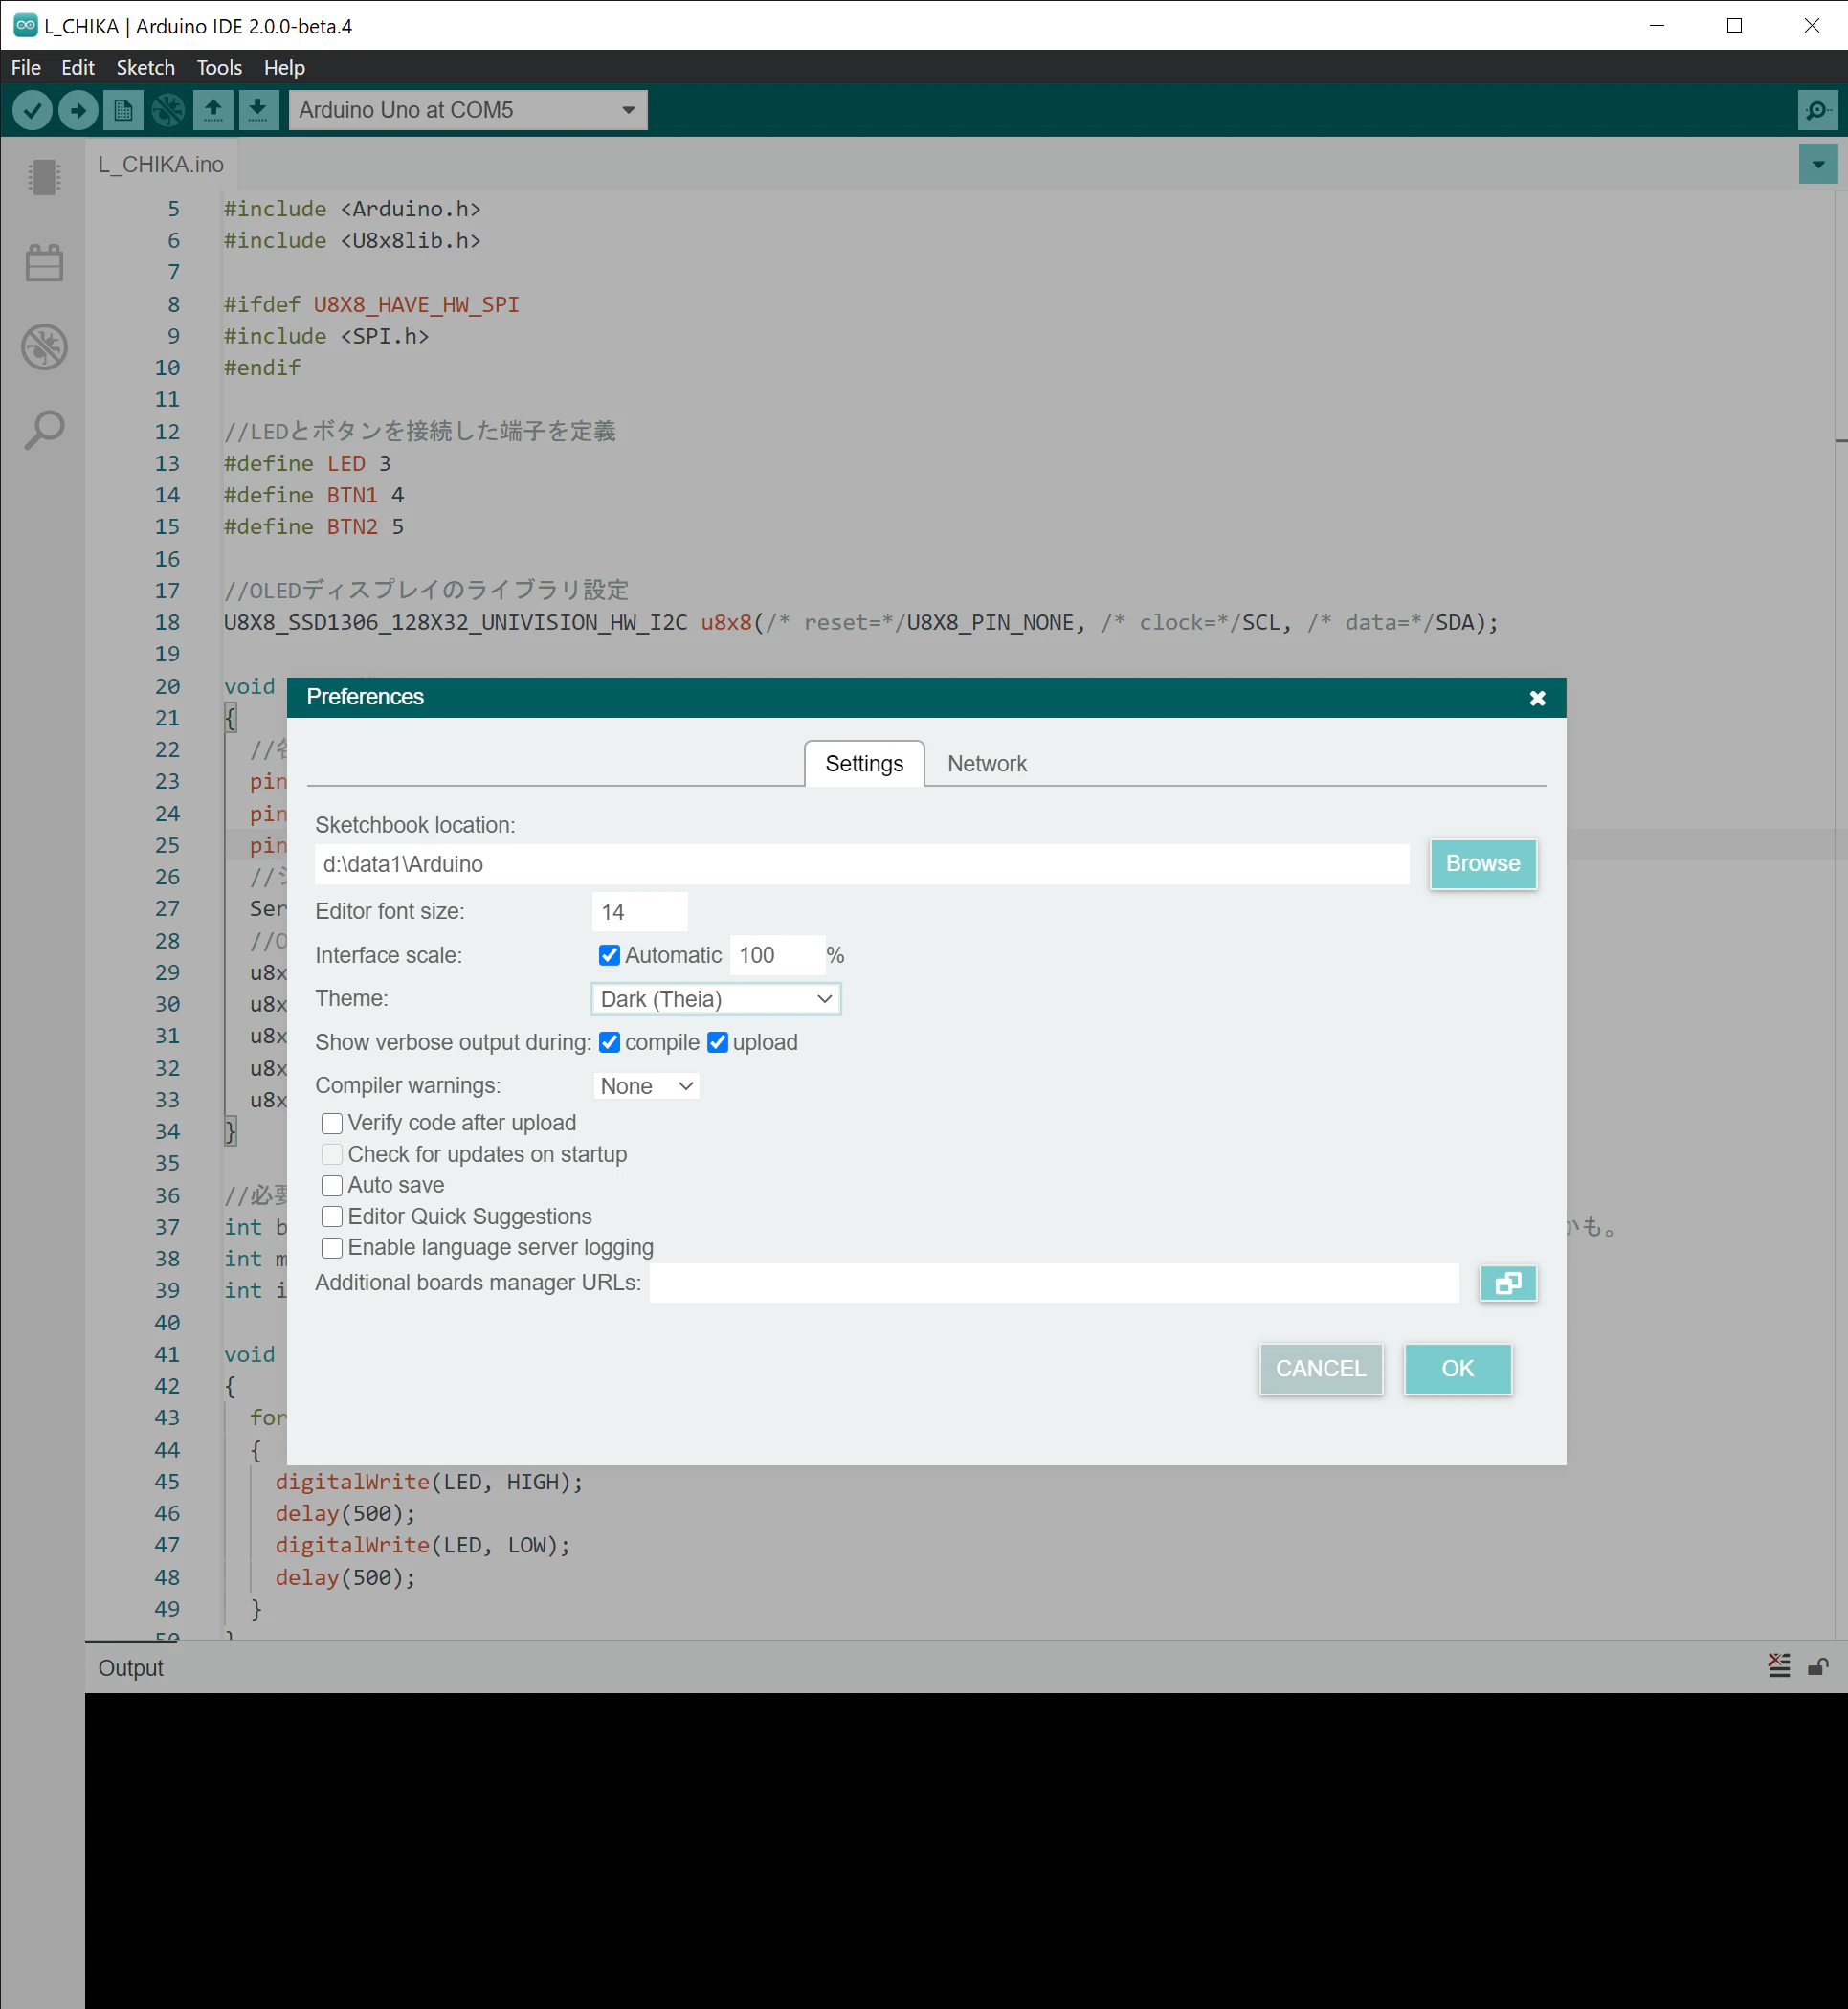Click the Editor font size field

tap(640, 911)
